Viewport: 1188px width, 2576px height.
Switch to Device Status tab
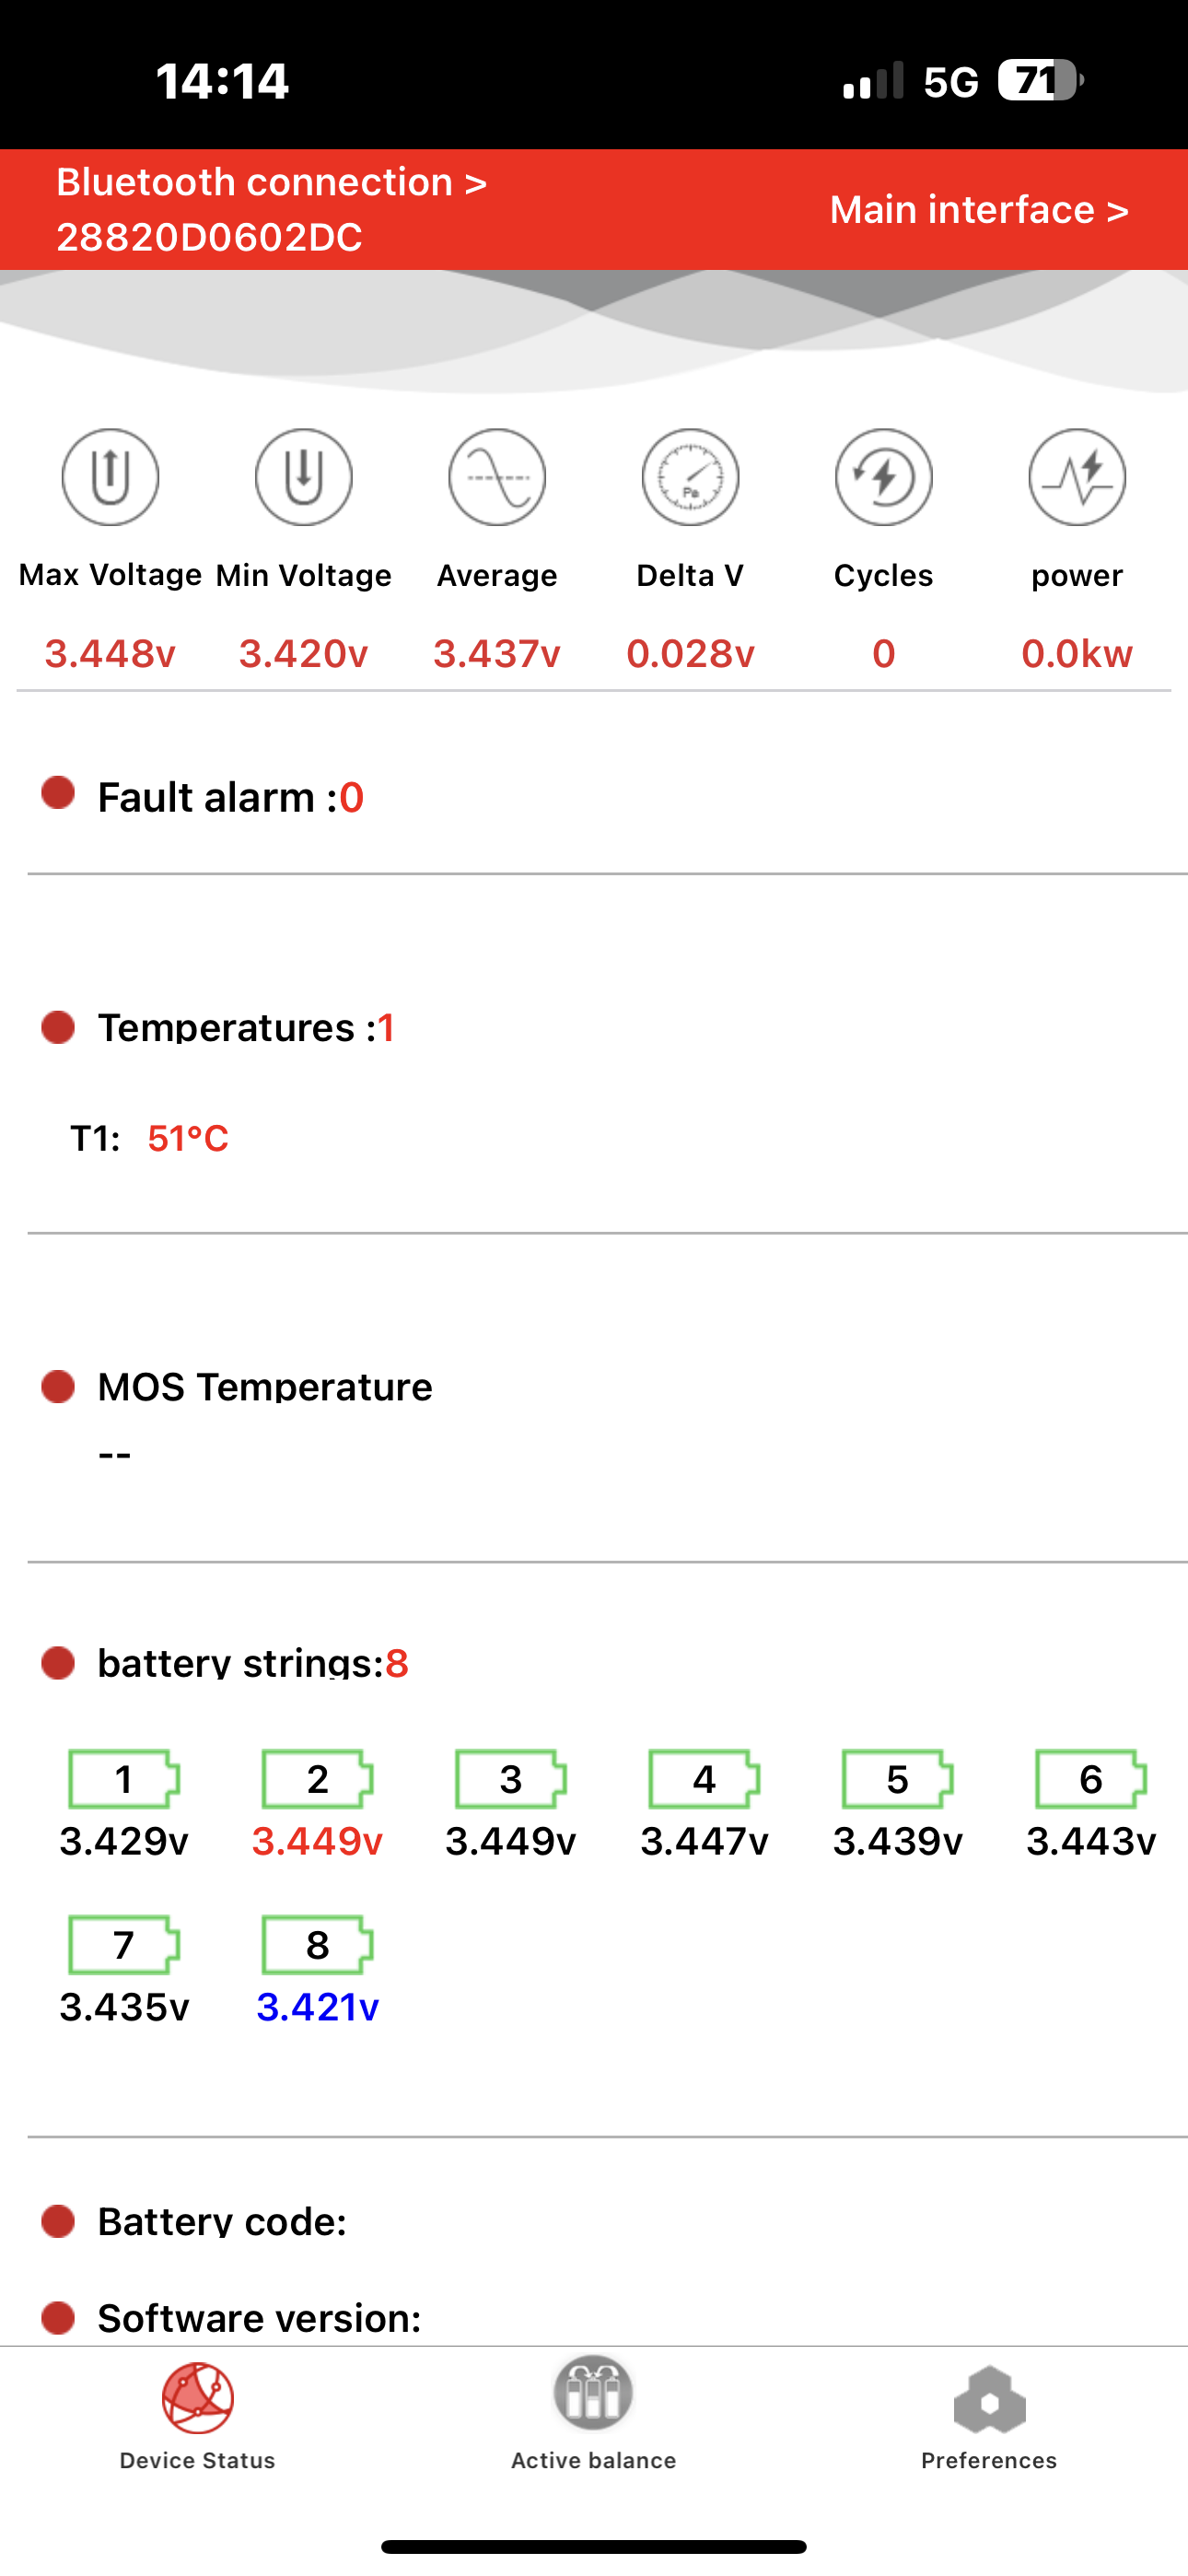point(197,2416)
